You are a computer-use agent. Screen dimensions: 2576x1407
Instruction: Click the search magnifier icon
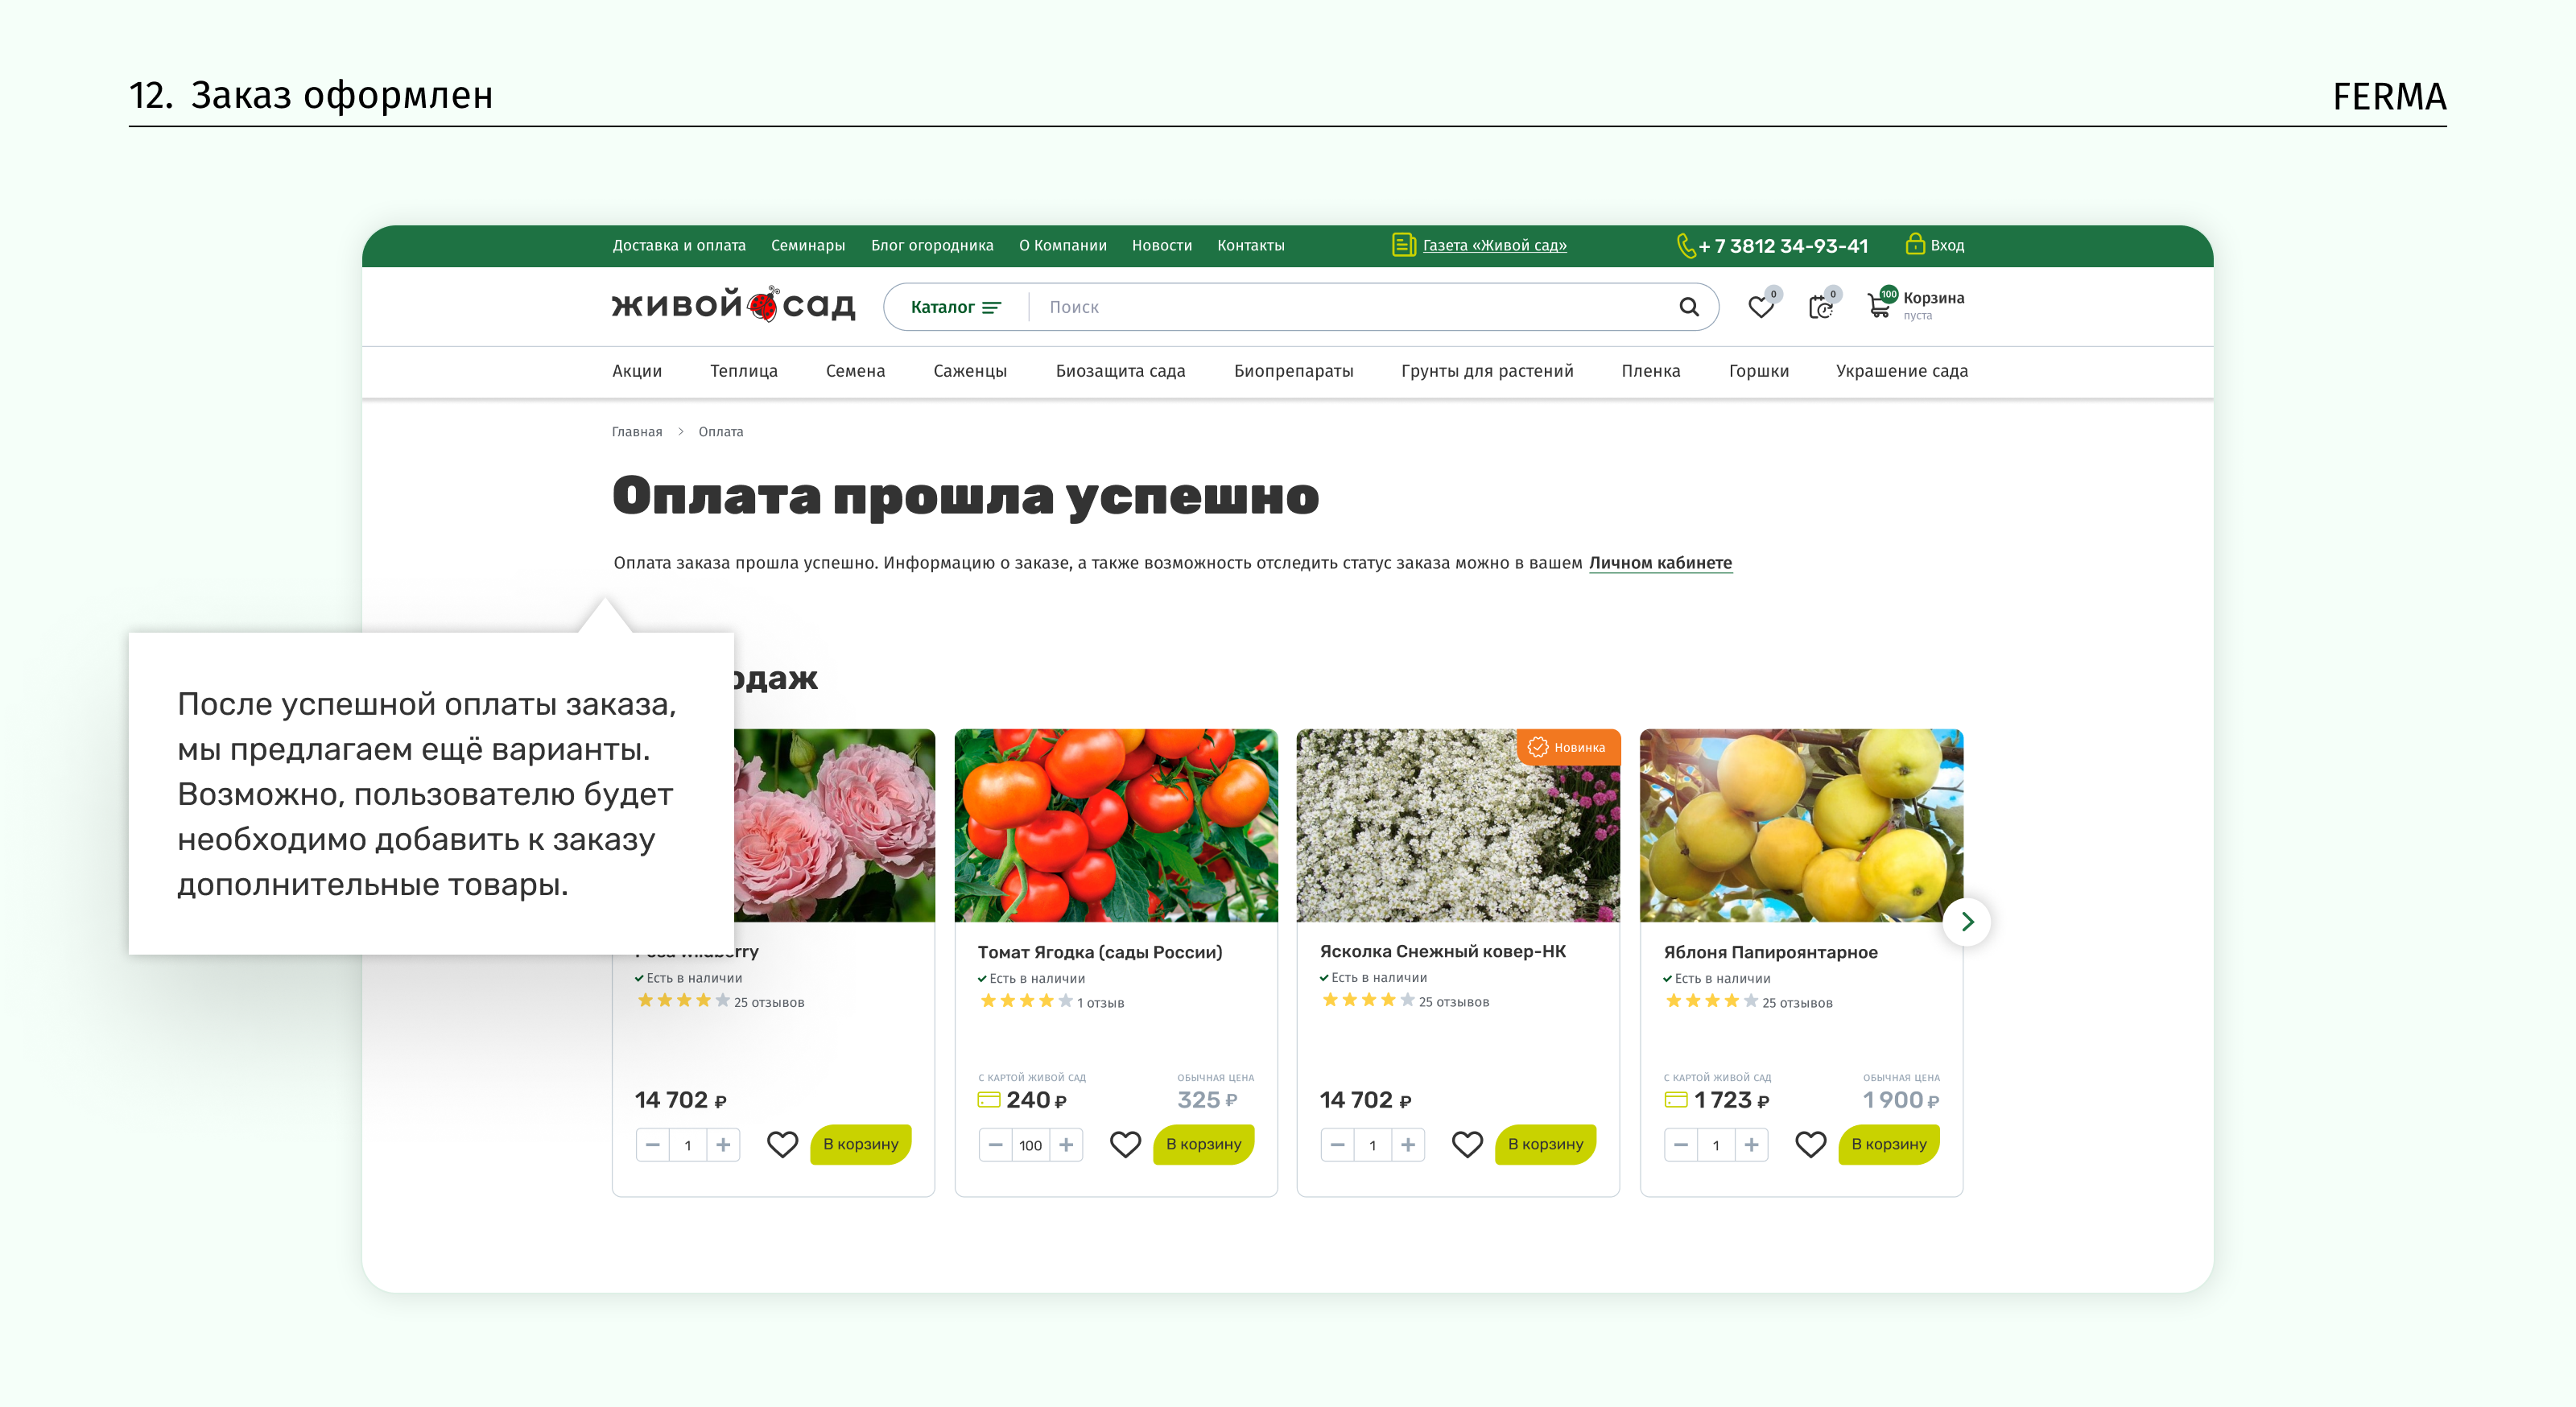1688,307
